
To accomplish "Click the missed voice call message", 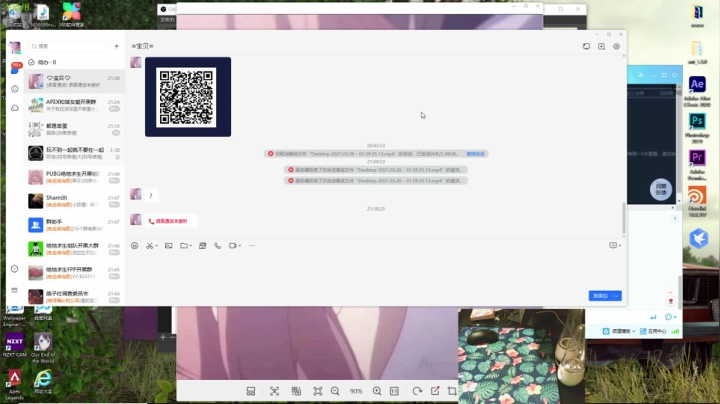I will [171, 221].
